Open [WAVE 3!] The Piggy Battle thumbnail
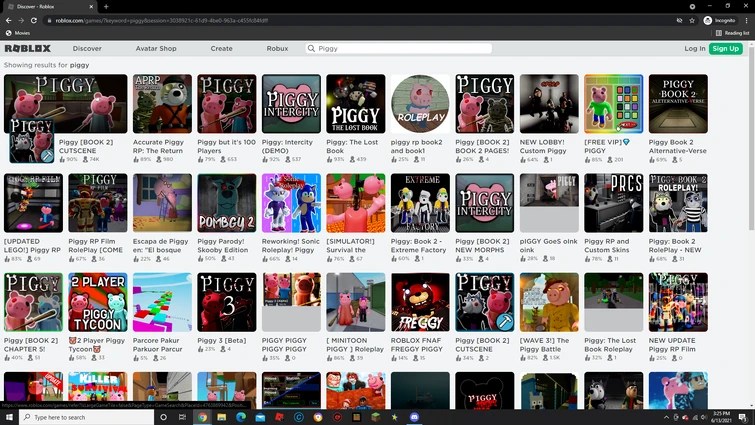This screenshot has height=425, width=755. click(549, 302)
